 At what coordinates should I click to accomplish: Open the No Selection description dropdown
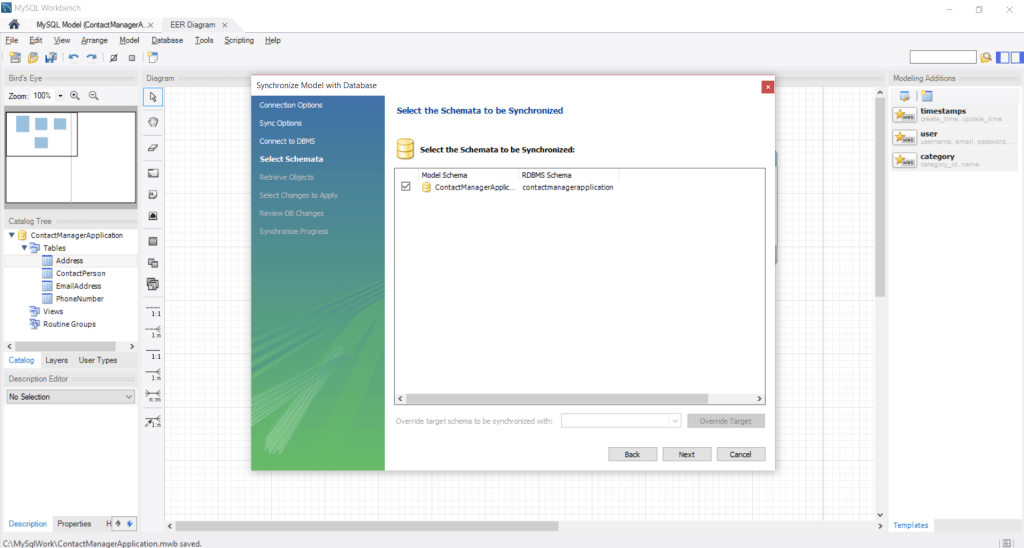click(x=71, y=396)
